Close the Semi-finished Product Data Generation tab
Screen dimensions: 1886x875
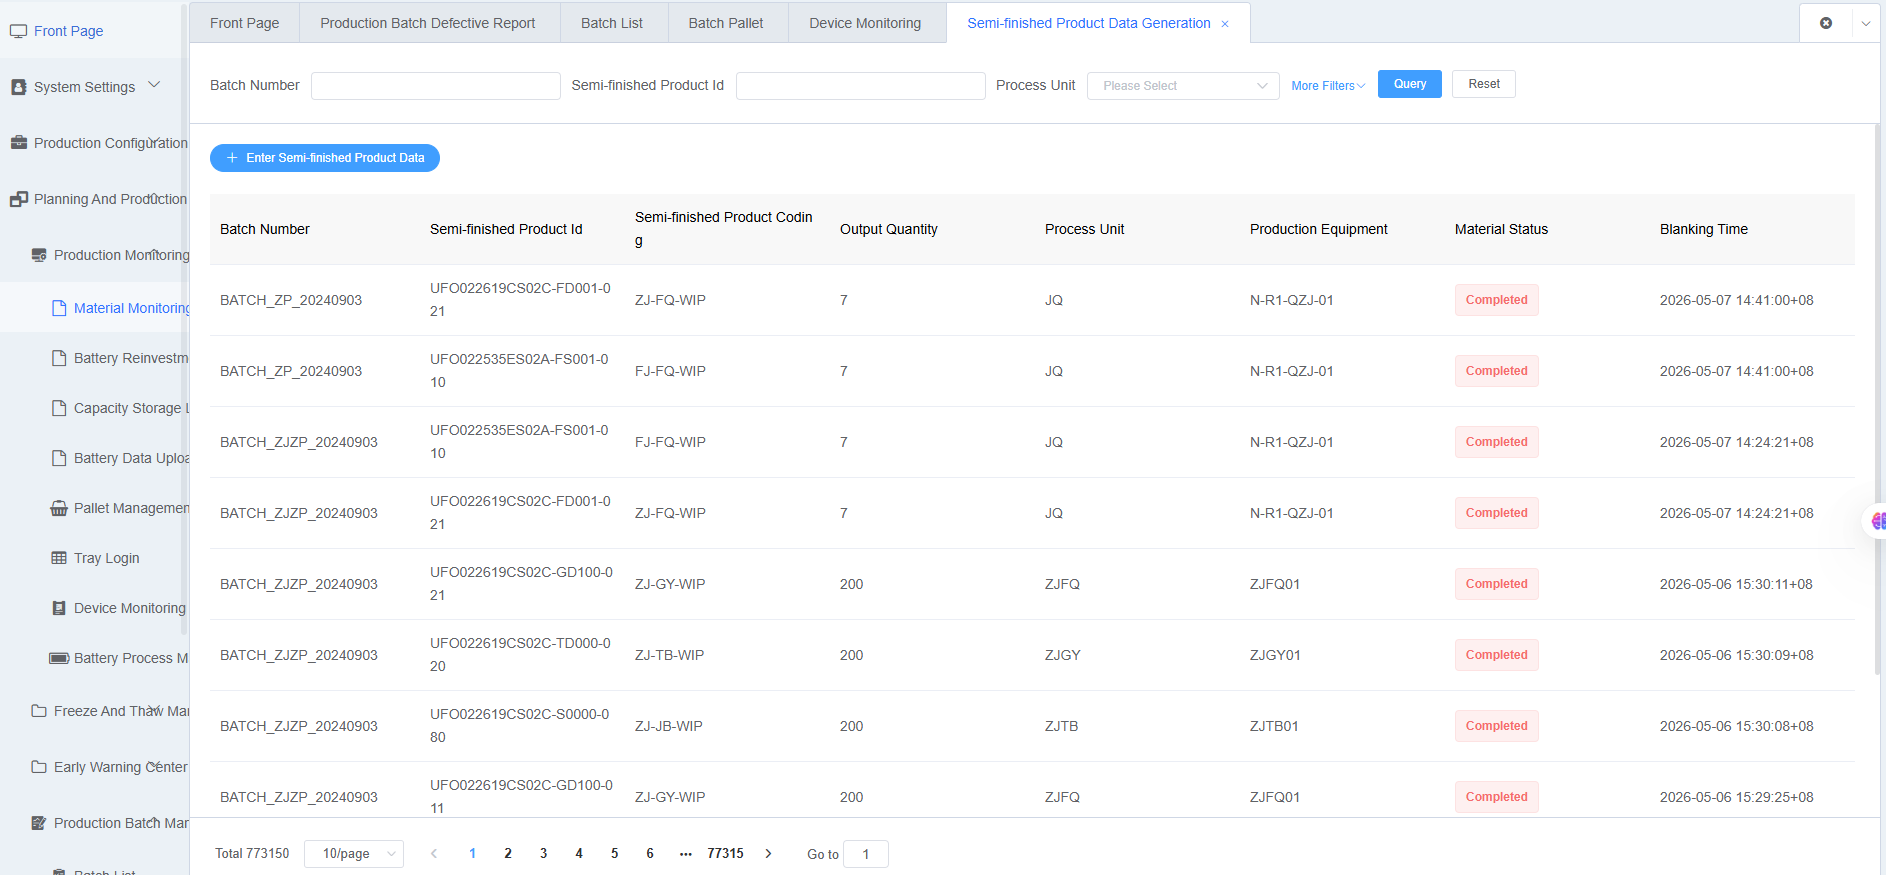(1225, 24)
